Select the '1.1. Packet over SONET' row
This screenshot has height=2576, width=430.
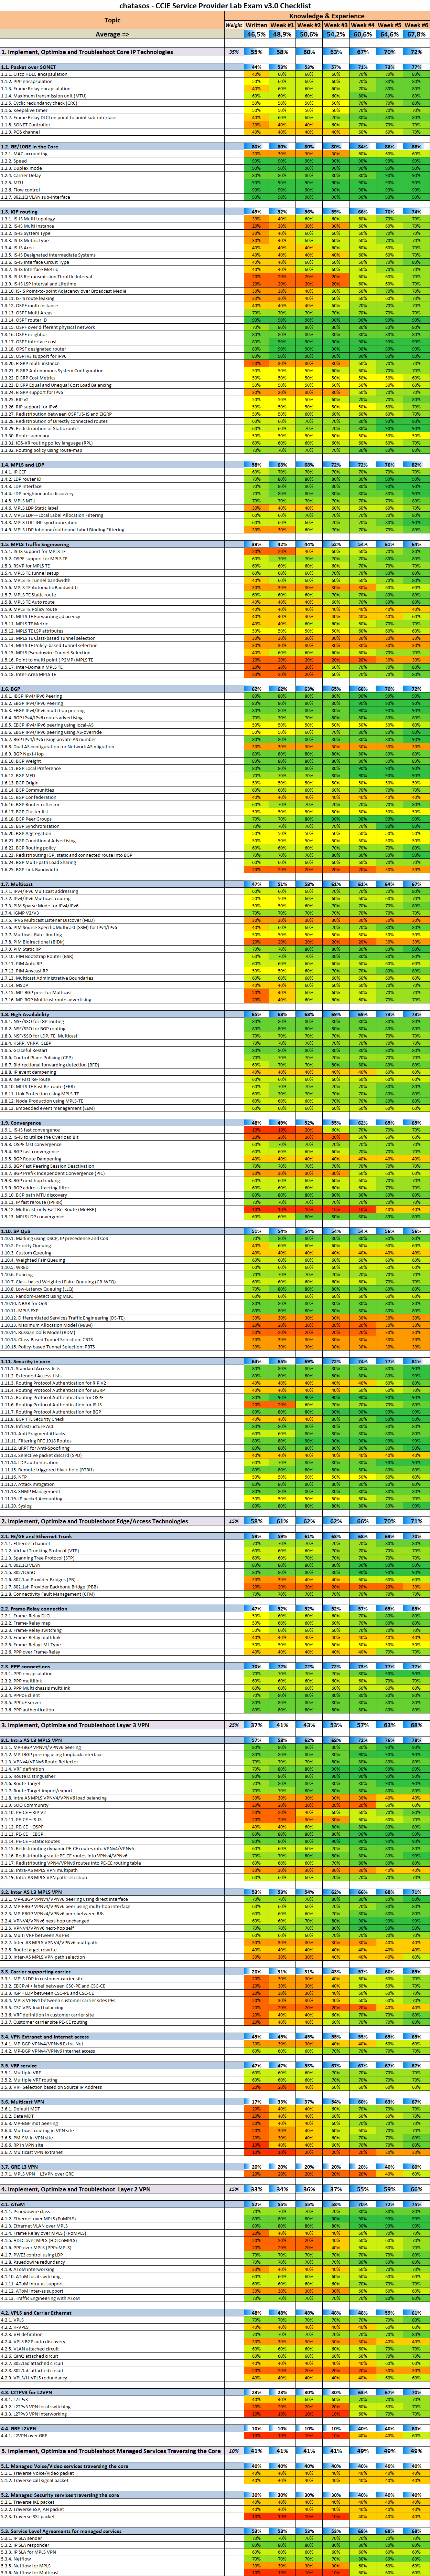[112, 67]
